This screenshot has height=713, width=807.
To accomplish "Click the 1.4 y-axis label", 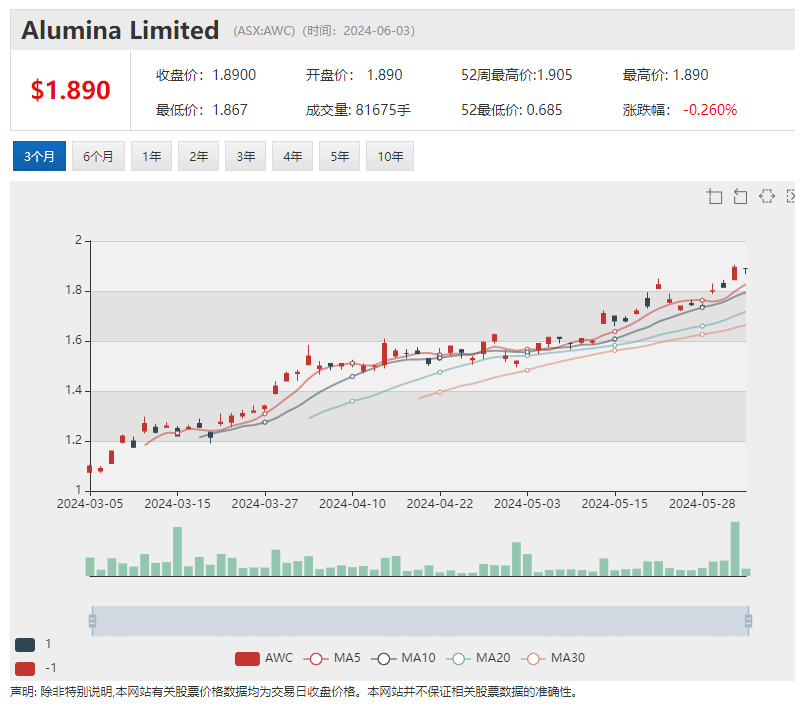I will click(x=74, y=390).
